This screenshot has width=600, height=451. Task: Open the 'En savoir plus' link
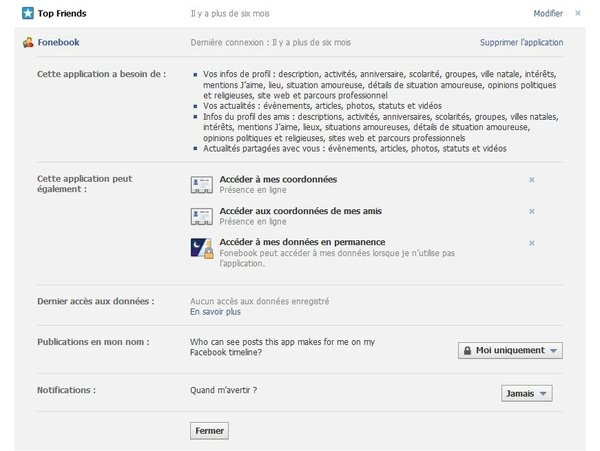point(215,312)
